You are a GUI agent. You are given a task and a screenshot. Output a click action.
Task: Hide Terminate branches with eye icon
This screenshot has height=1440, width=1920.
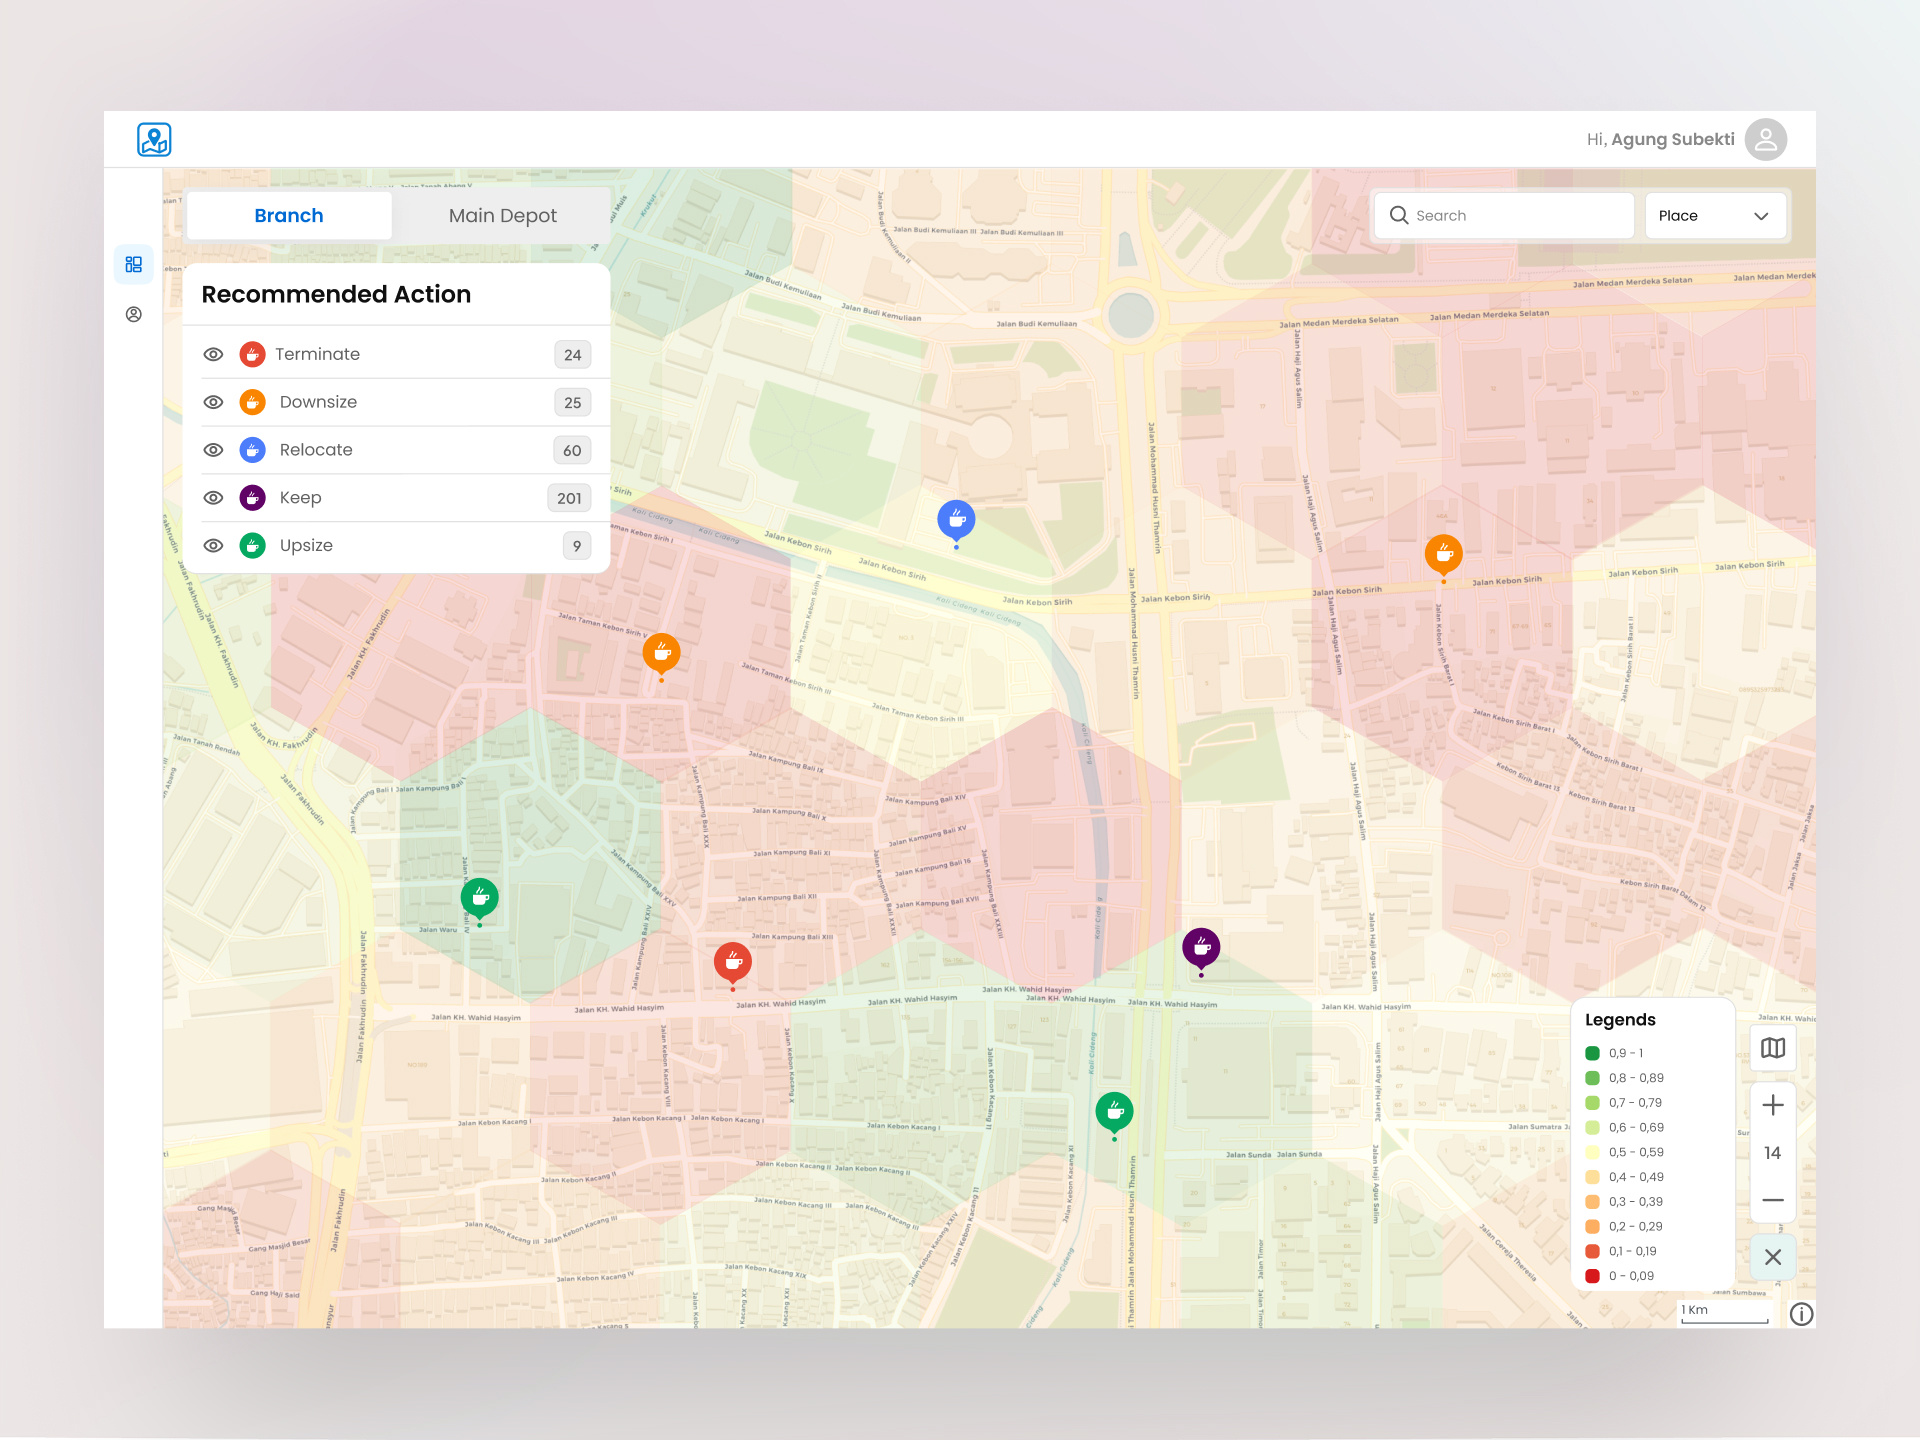213,354
